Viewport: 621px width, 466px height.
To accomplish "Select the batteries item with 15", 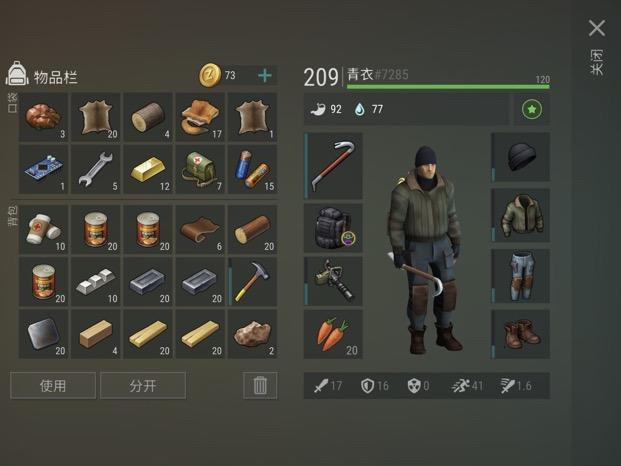I will (x=253, y=169).
